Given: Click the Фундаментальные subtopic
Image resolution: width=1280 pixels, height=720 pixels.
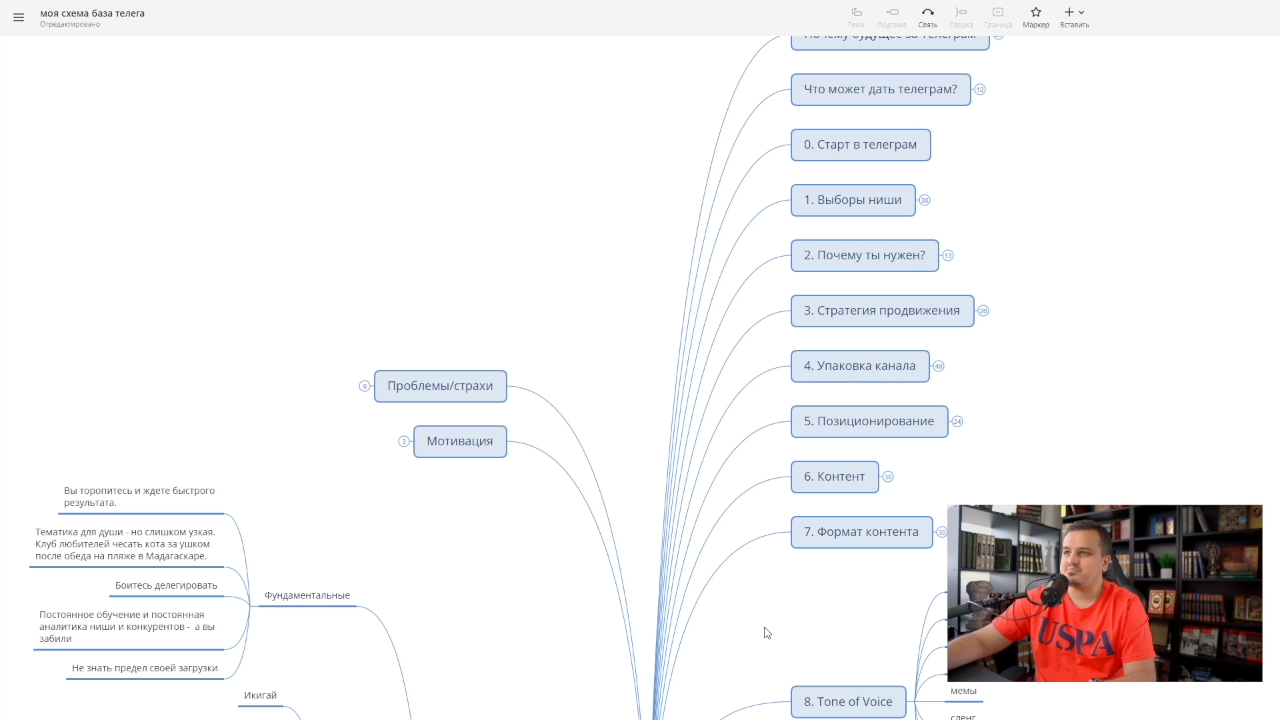Looking at the screenshot, I should click(307, 595).
